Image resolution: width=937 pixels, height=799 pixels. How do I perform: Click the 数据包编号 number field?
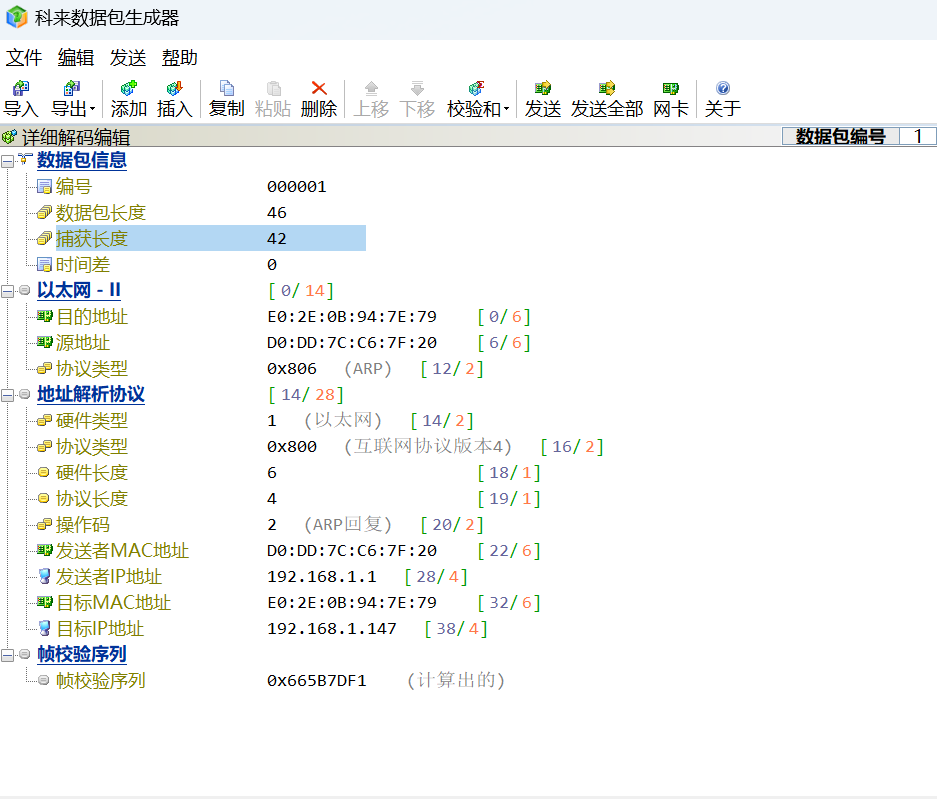coord(917,137)
